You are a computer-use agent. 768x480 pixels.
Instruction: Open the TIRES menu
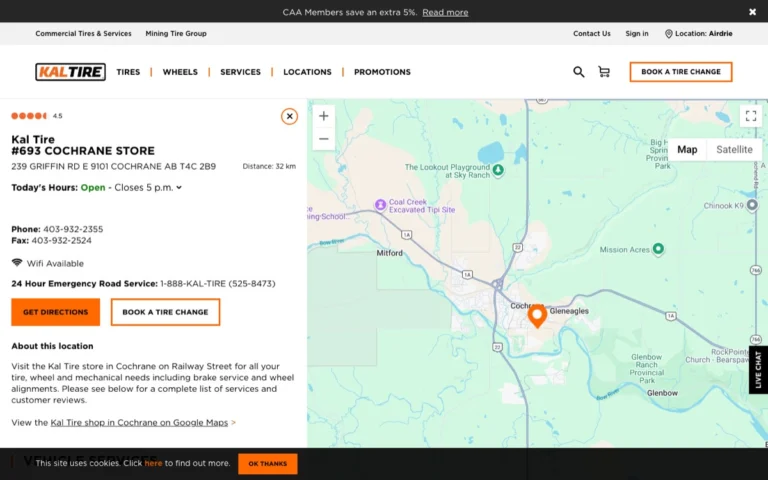pos(128,72)
